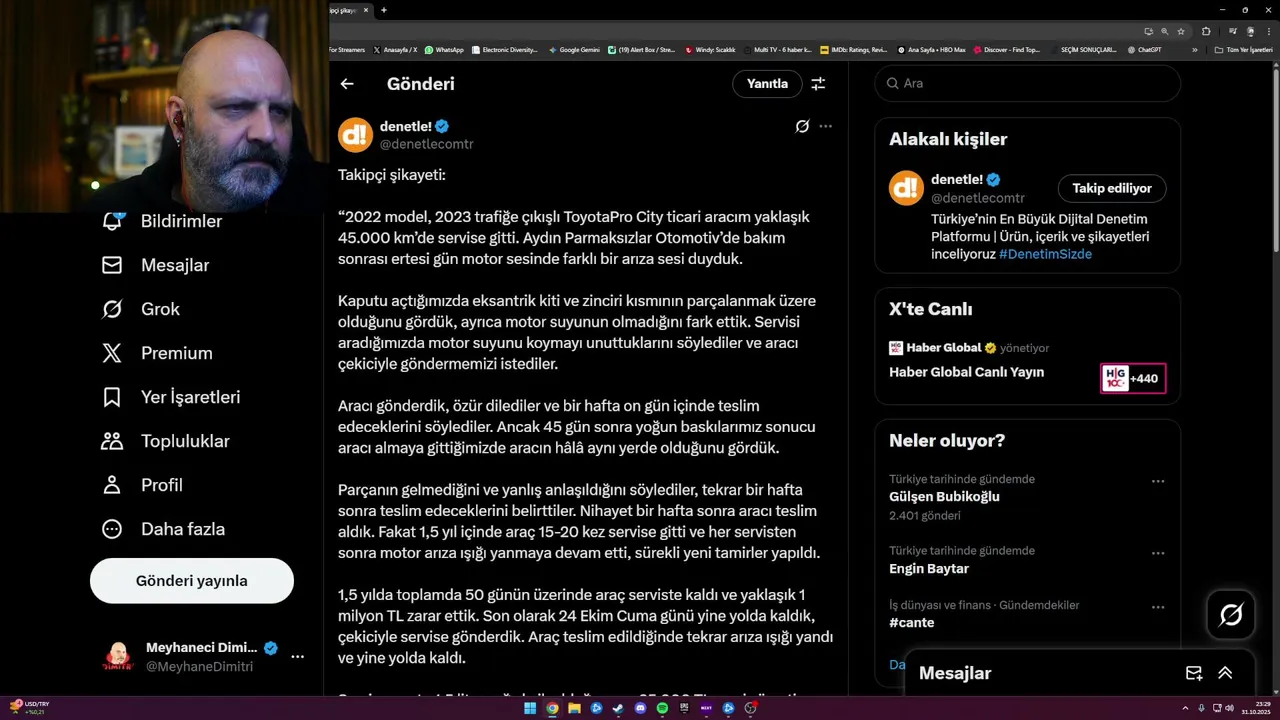Close the current browser tab
1280x720 pixels.
pos(366,10)
